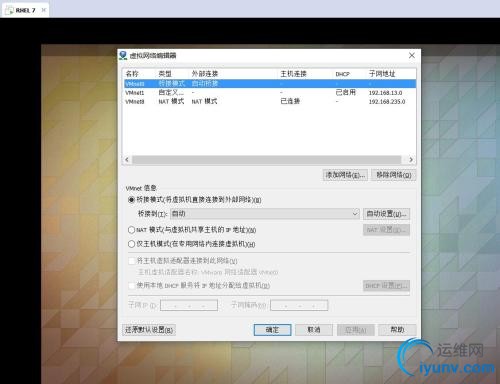Screen dimensions: 500x384
Task: Click the list's right scroll arrow
Action: tap(411, 160)
